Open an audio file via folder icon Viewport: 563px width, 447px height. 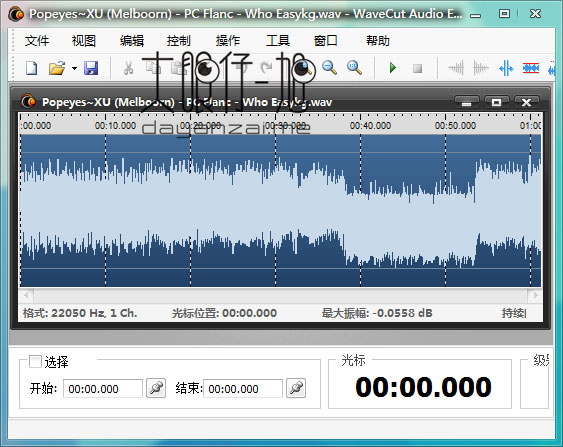[x=57, y=68]
